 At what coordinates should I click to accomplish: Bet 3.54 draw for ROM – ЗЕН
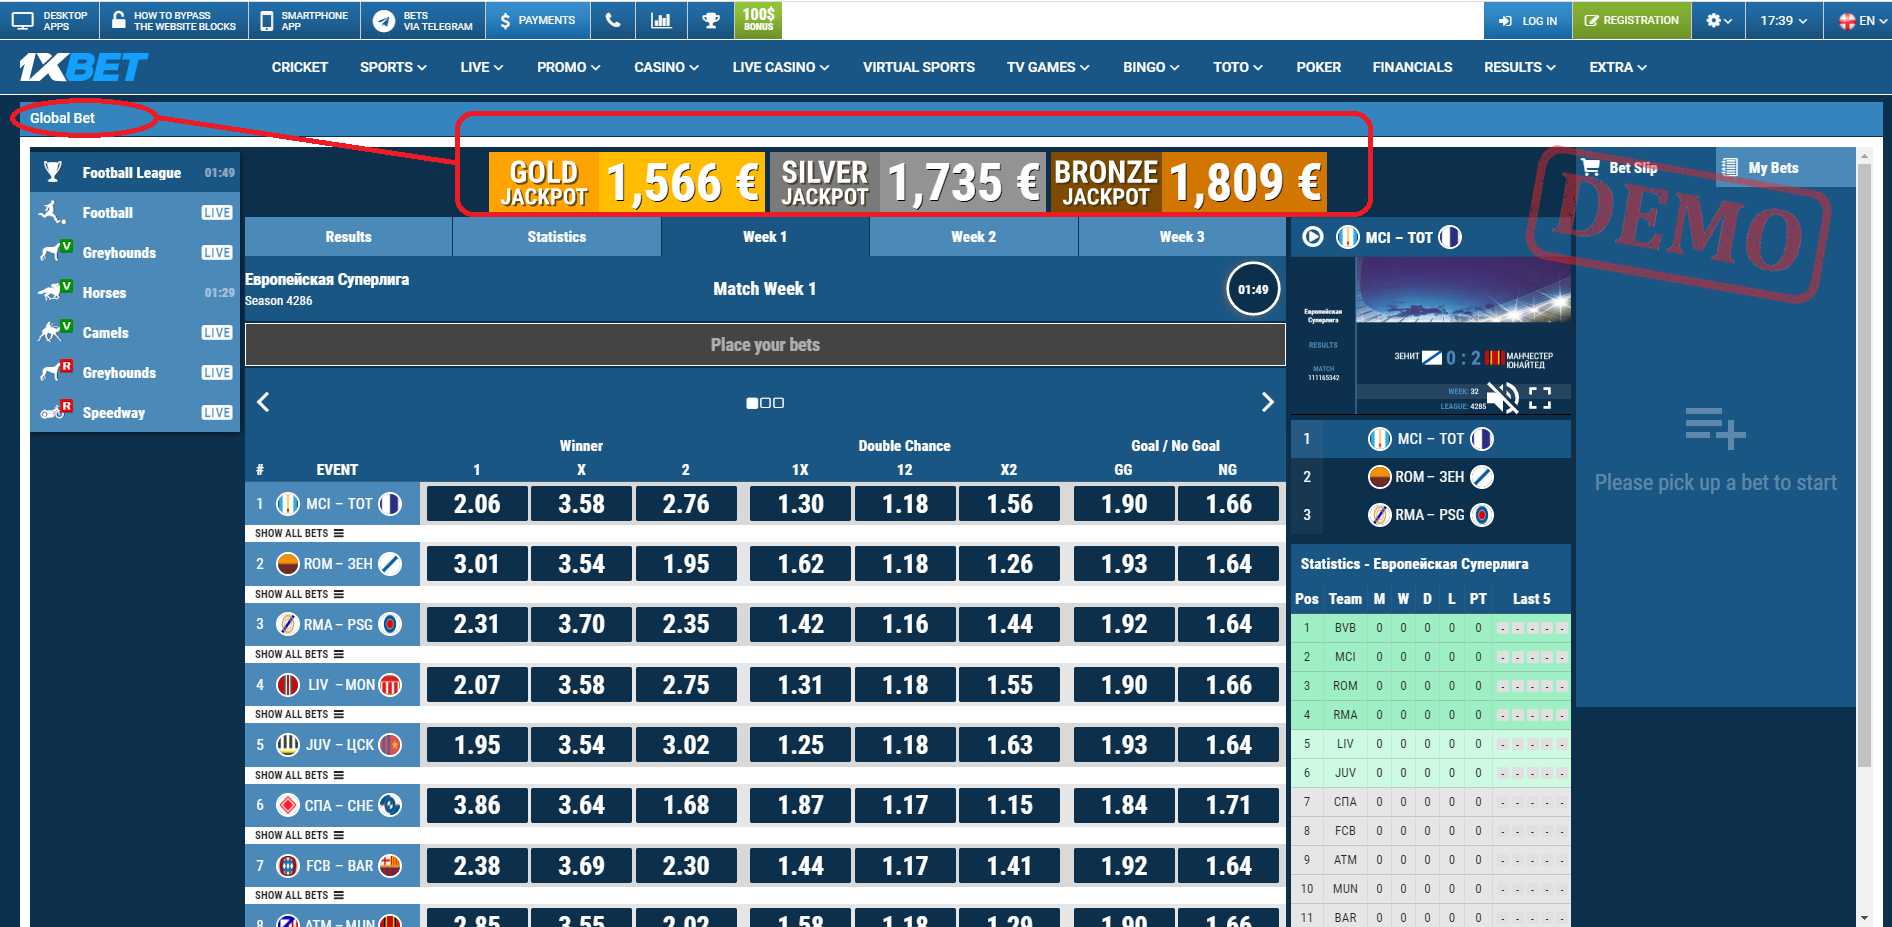[x=581, y=564]
